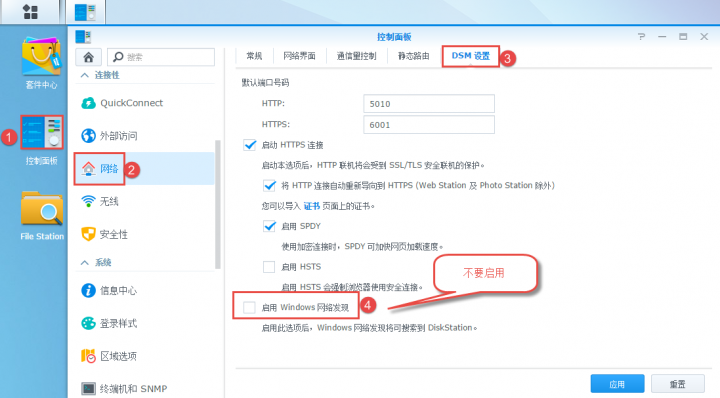Select the Control Panel taskbar icon
Screen dimensions: 720x398
(x=85, y=12)
